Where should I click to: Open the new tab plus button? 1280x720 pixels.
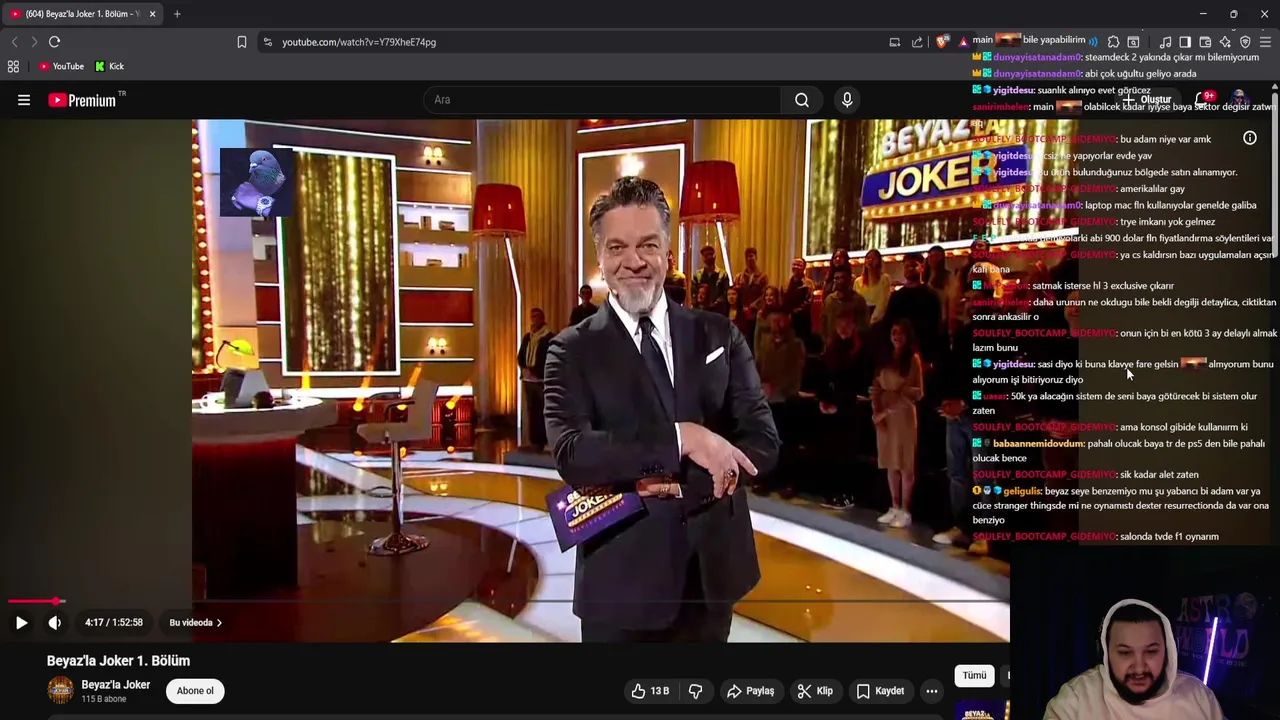(177, 14)
